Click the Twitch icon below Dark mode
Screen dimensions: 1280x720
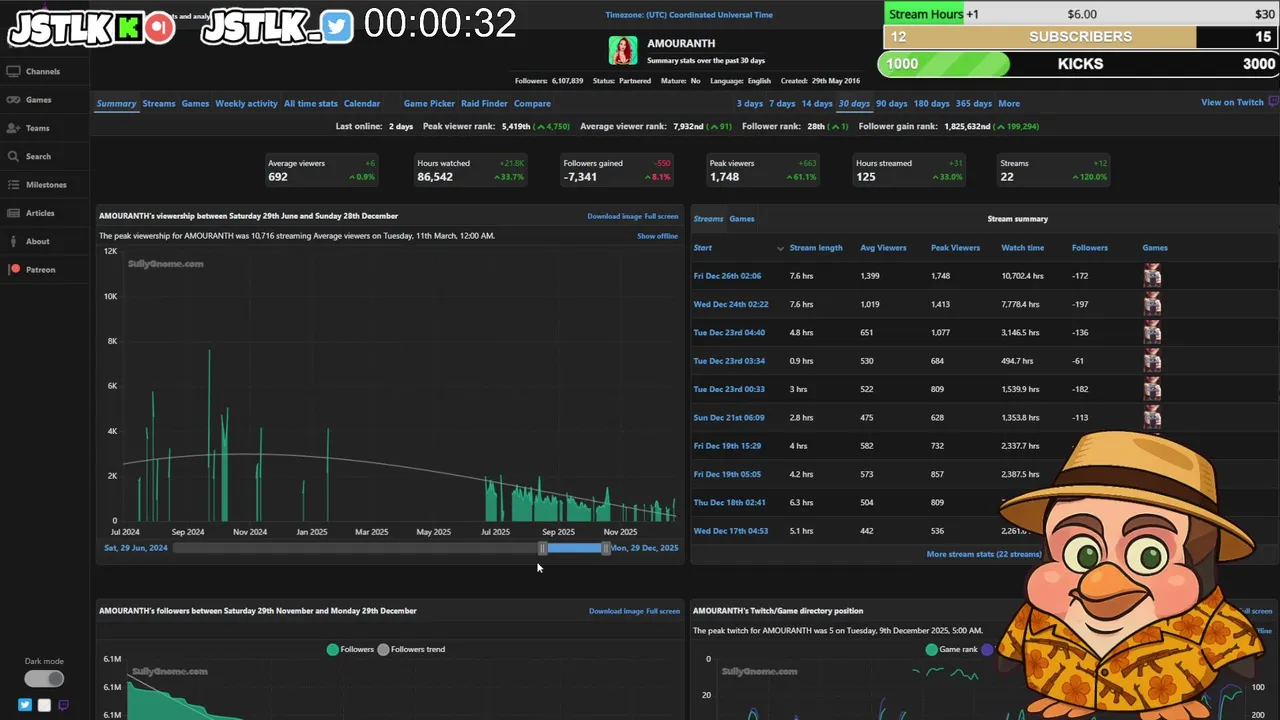click(x=63, y=705)
